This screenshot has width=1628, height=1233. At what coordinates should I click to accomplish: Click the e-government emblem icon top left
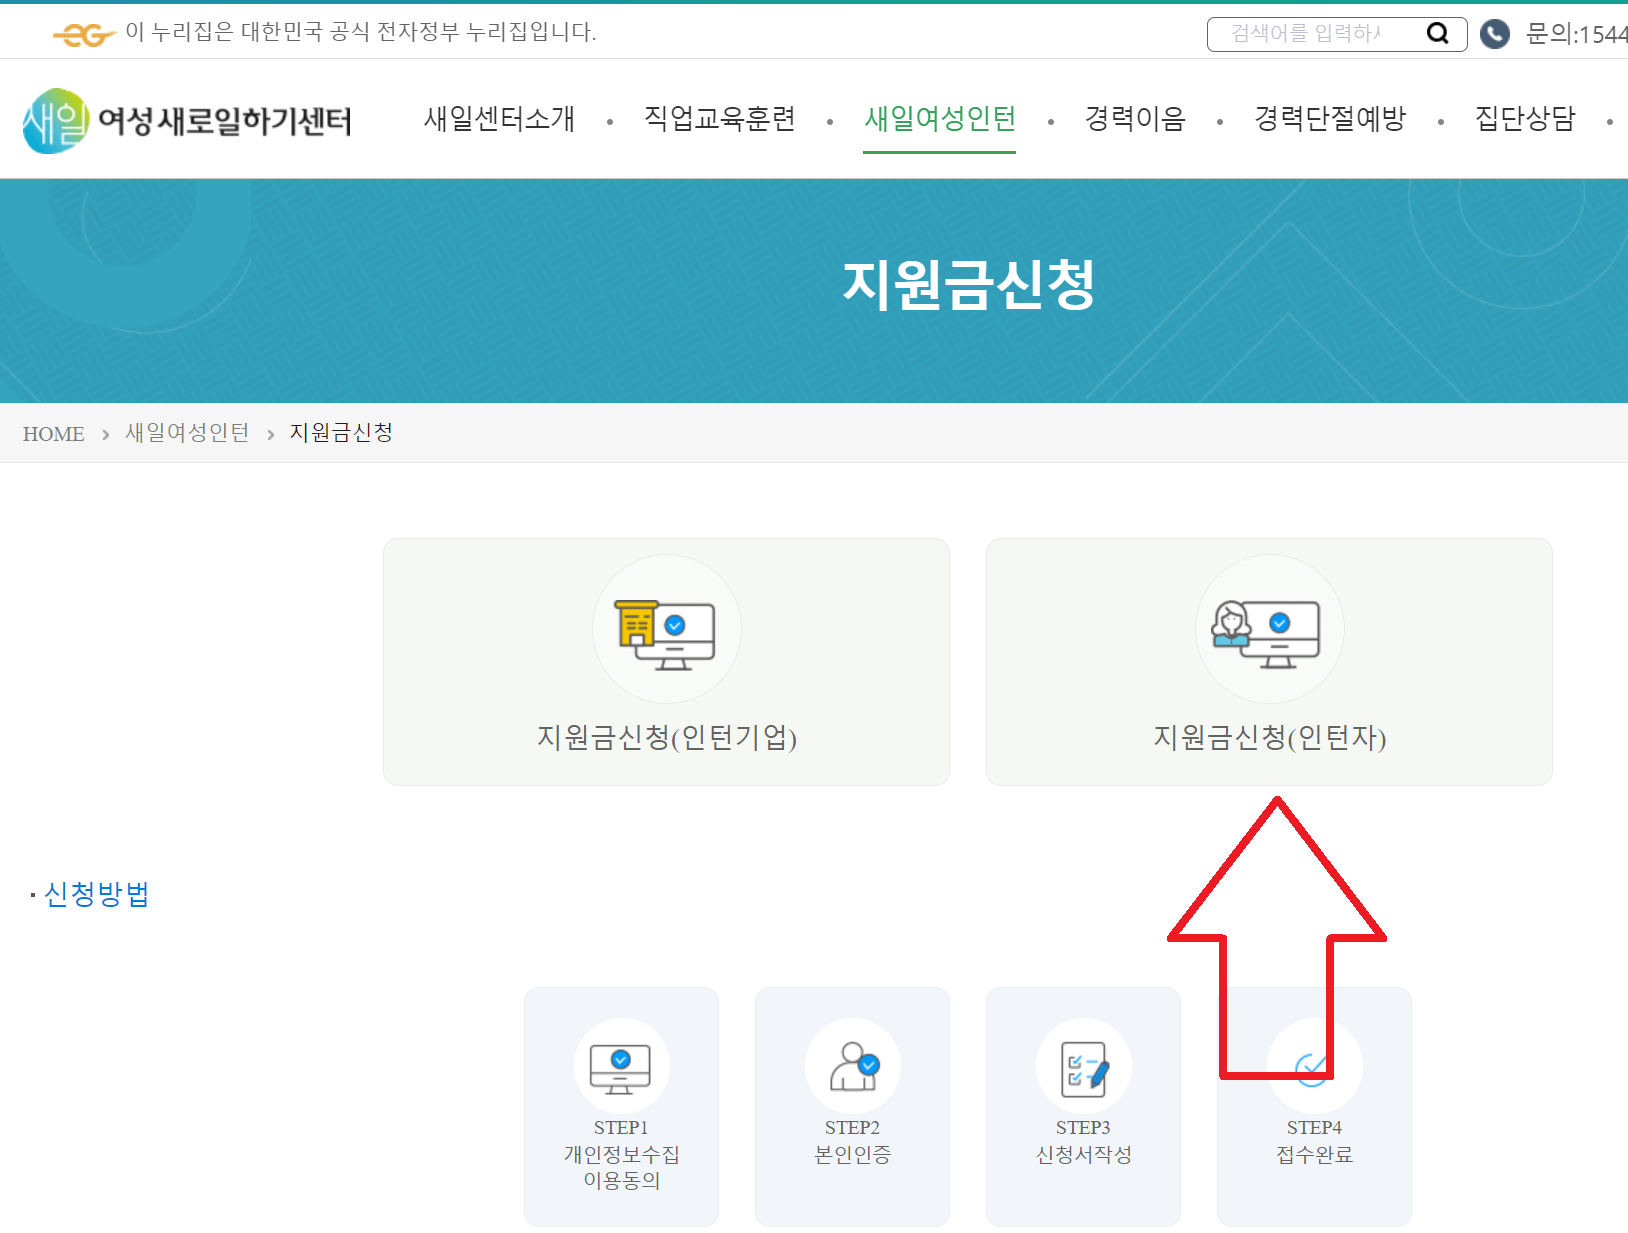[x=86, y=34]
